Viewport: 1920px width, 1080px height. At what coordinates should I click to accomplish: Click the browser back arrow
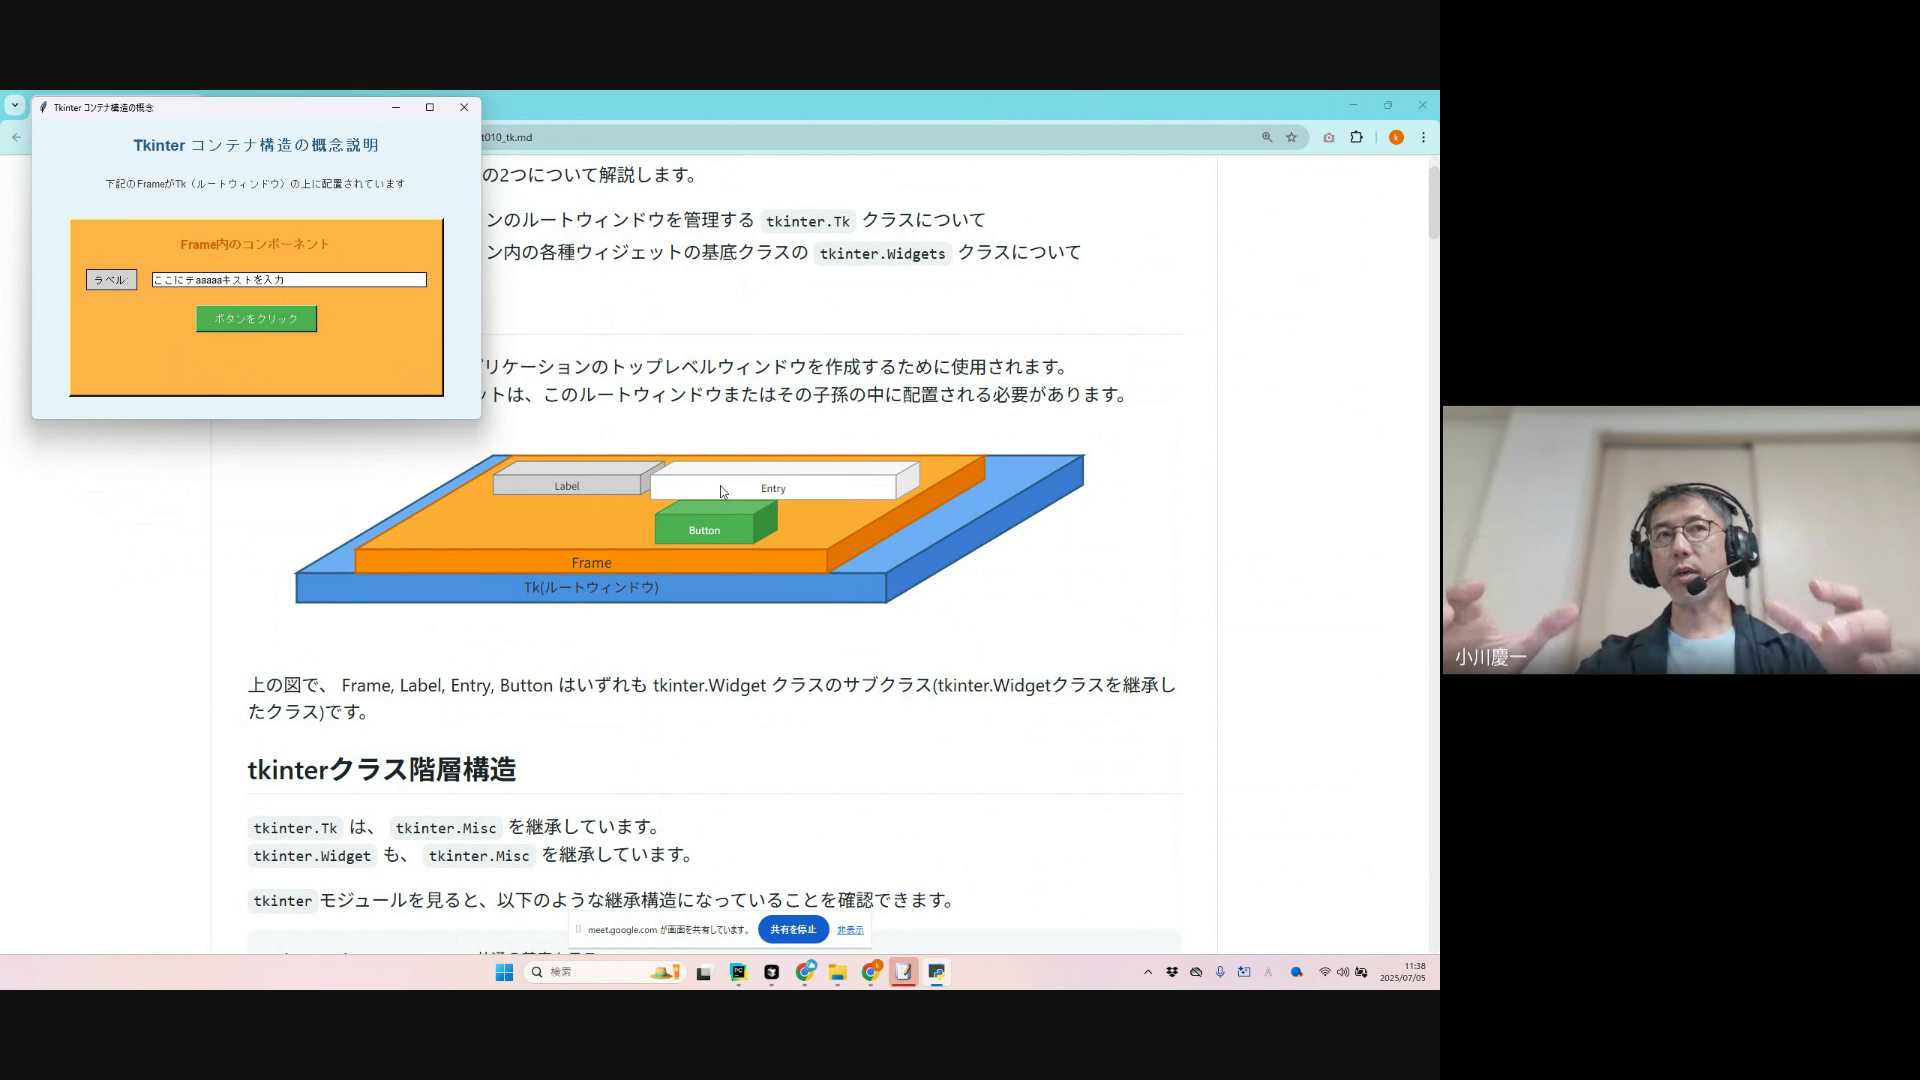tap(16, 137)
